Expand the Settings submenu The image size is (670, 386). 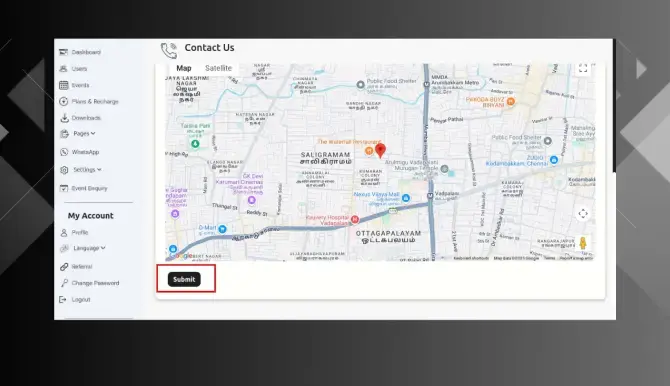point(87,170)
